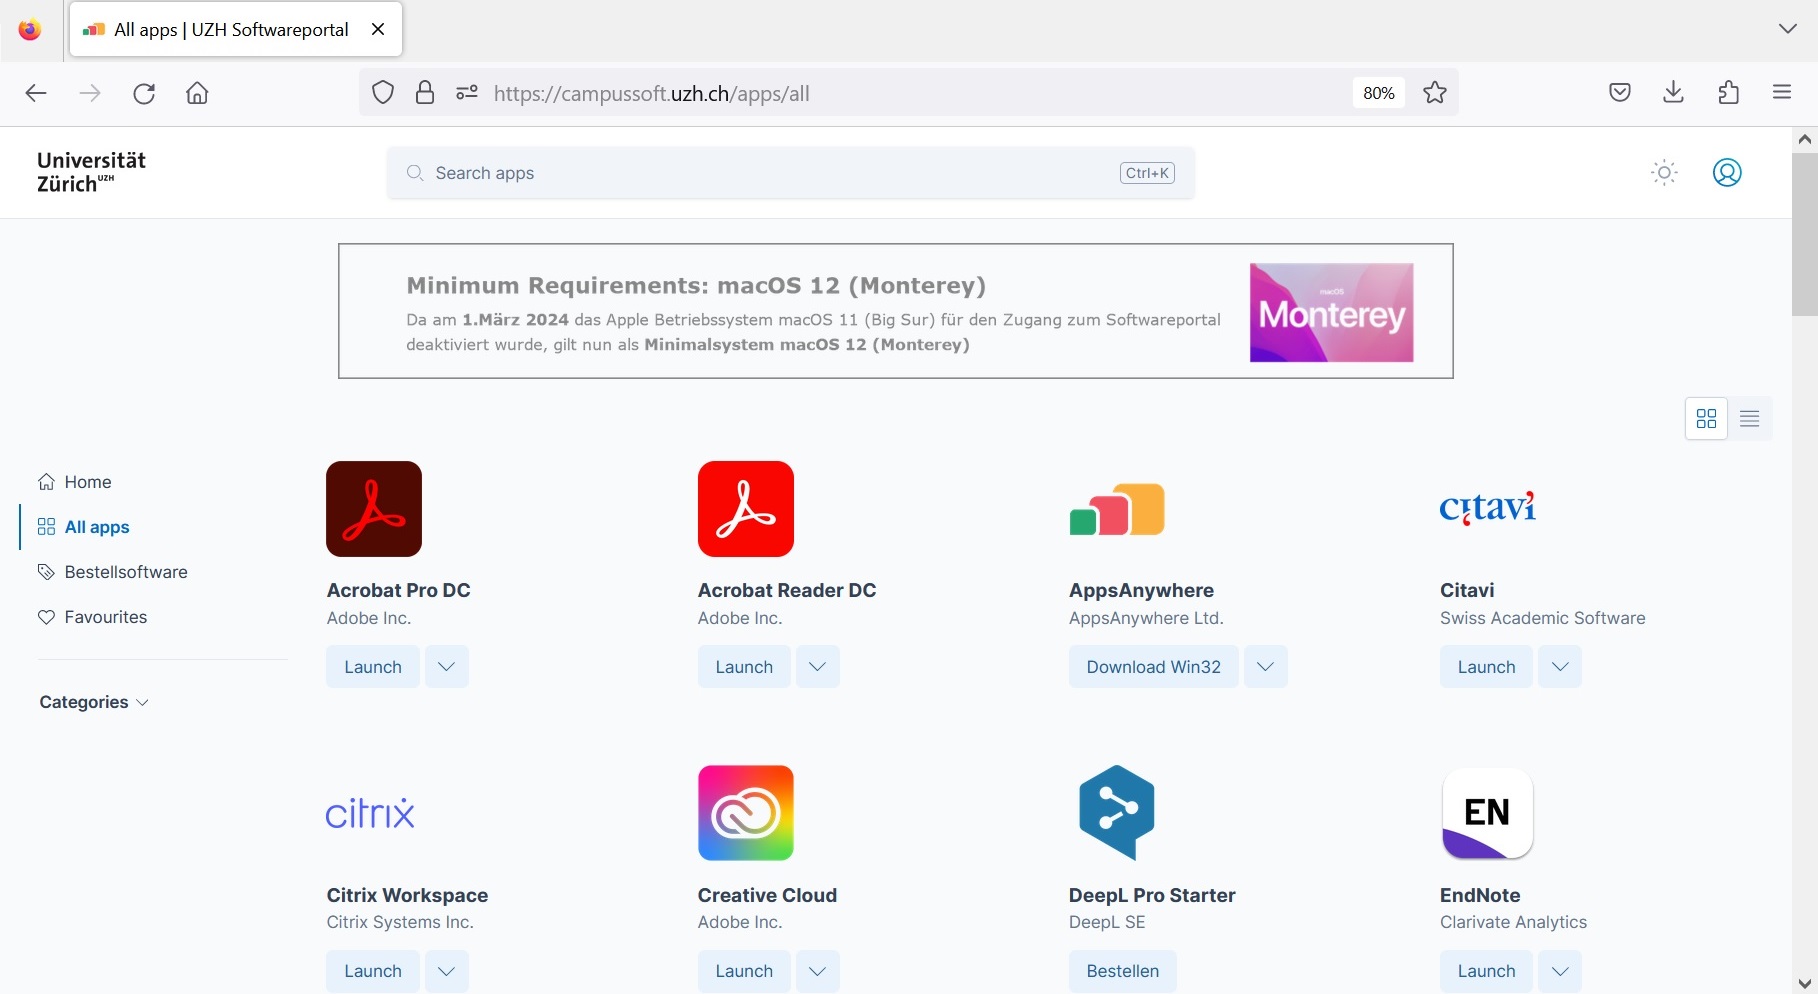Click the Universität Zürich logo

tap(91, 172)
